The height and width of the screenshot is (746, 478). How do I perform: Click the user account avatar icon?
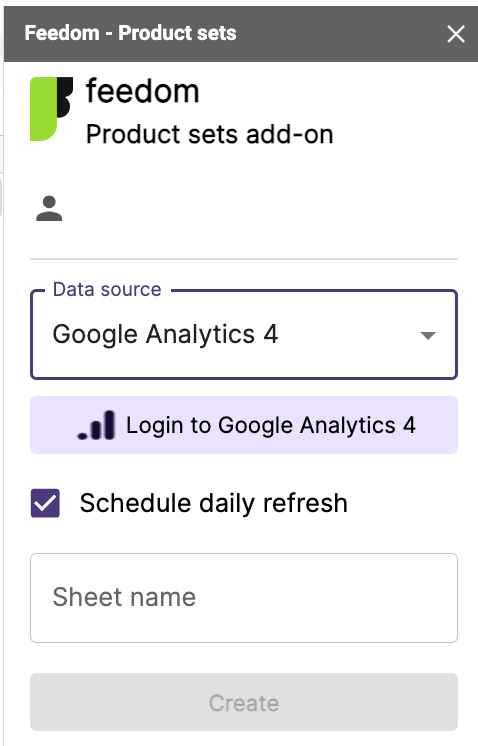(49, 208)
